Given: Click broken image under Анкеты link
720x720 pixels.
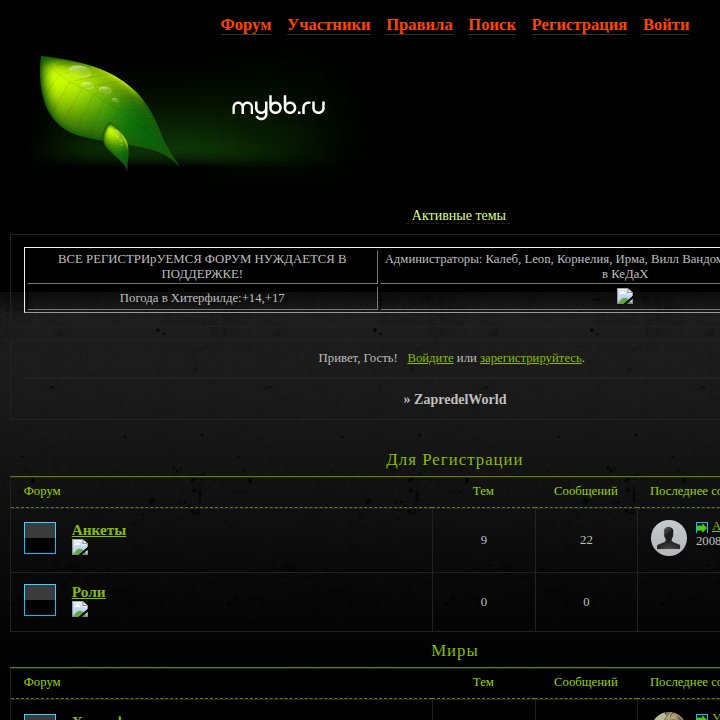Looking at the screenshot, I should (80, 547).
